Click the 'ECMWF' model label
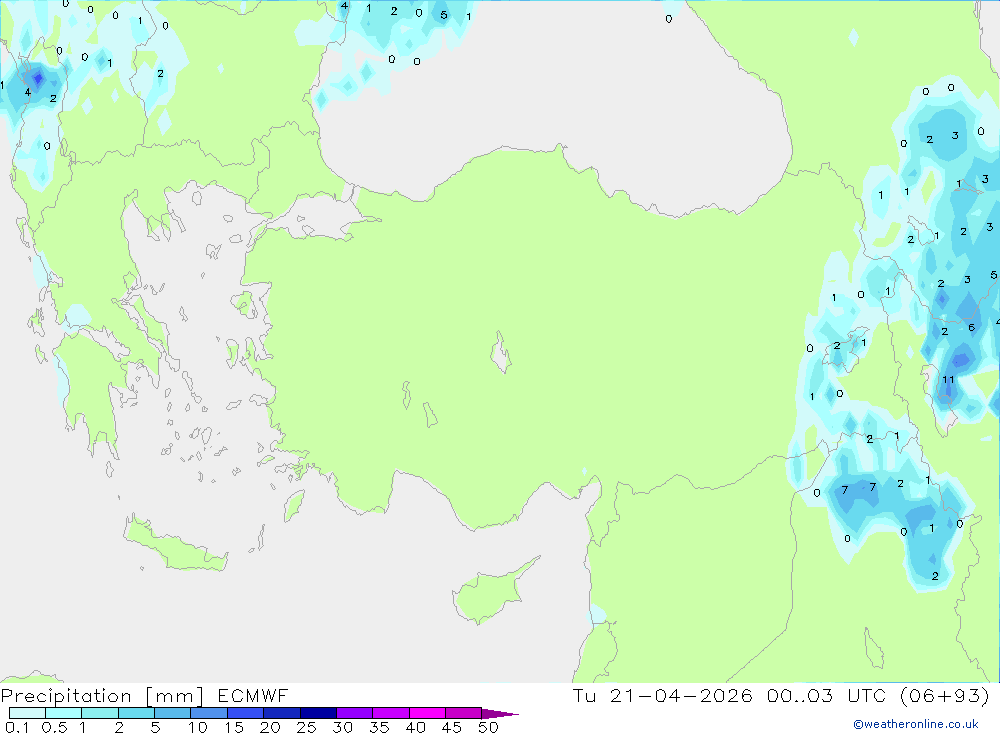1000x733 pixels. pyautogui.click(x=253, y=695)
